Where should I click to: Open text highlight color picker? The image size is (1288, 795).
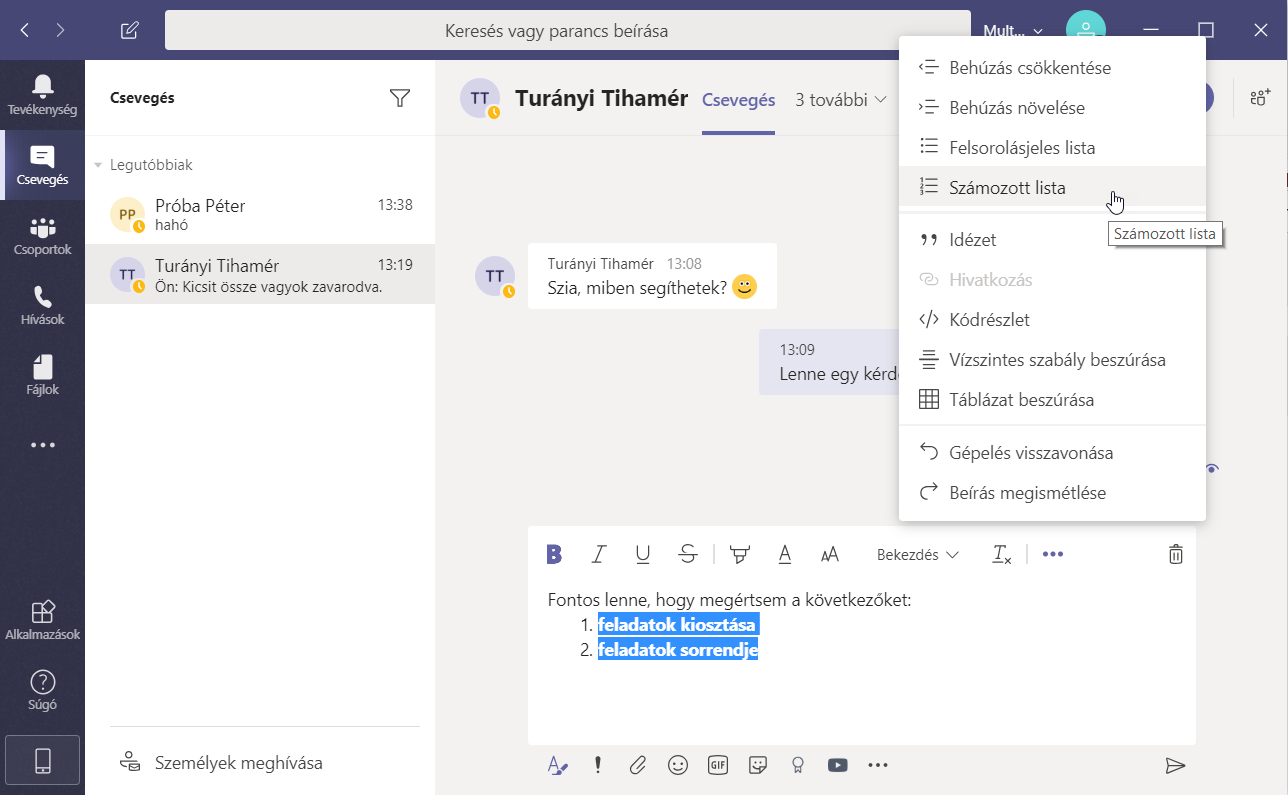740,554
